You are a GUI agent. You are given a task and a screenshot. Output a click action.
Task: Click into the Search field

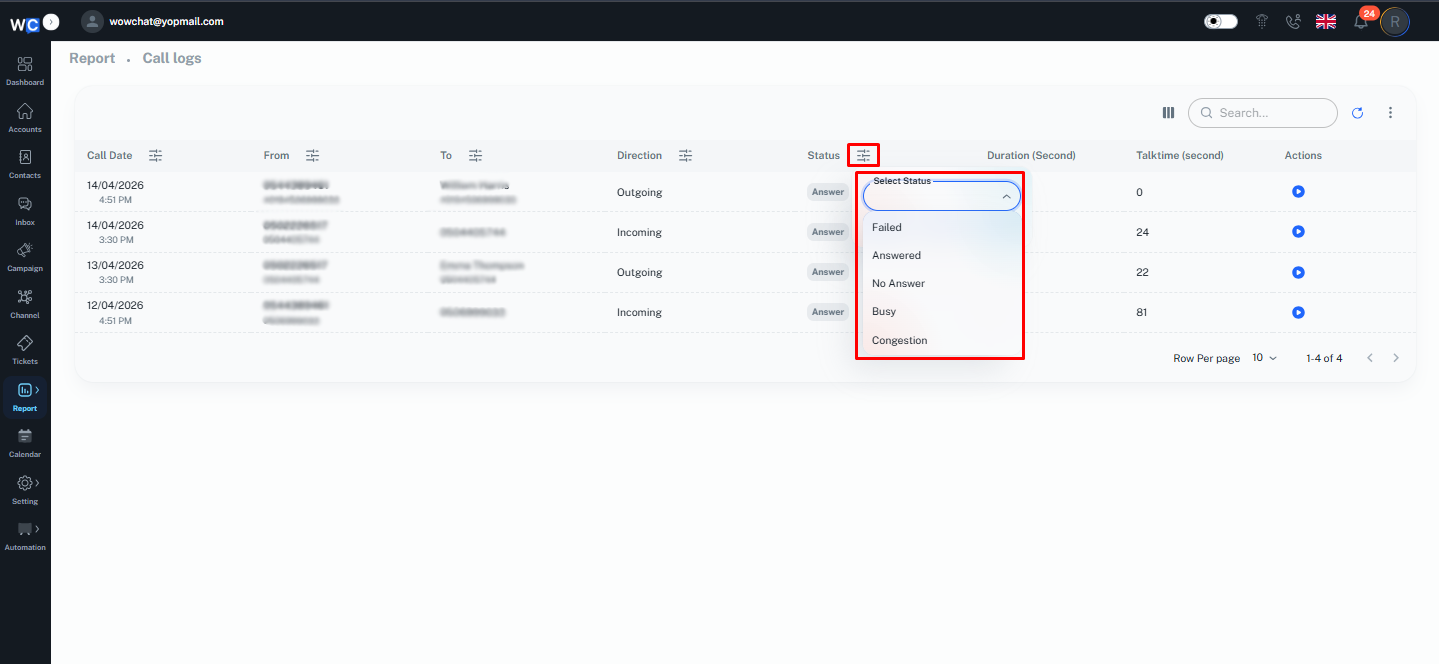coord(1263,113)
